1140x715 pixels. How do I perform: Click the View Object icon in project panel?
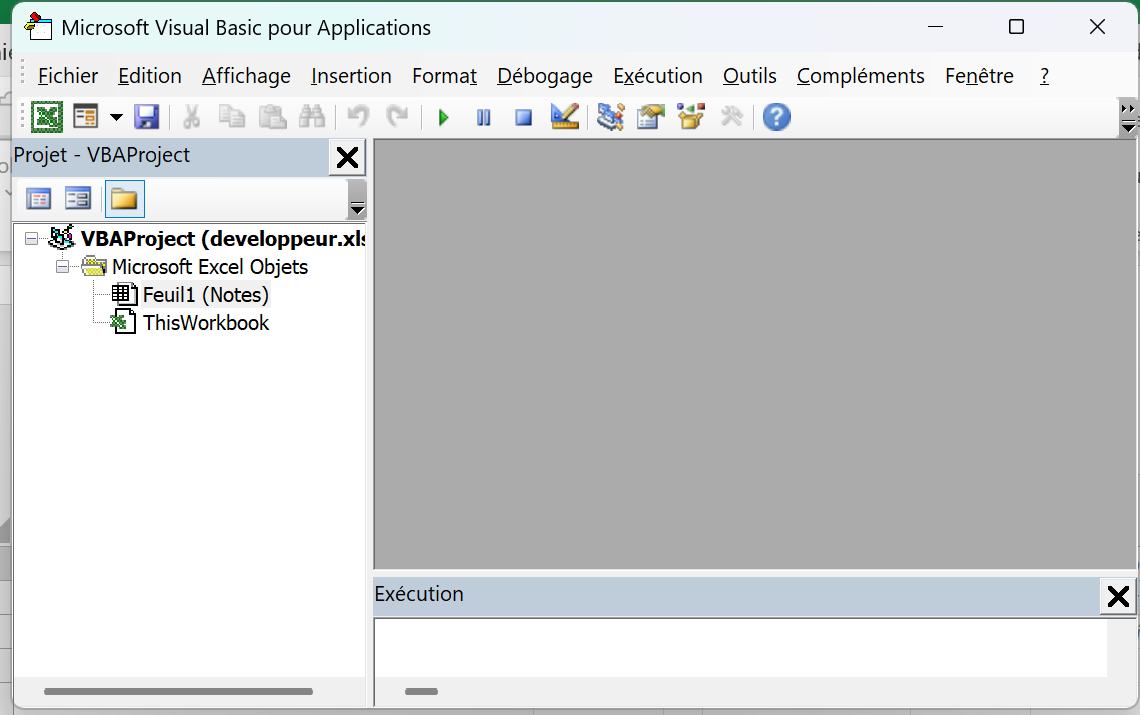click(78, 199)
